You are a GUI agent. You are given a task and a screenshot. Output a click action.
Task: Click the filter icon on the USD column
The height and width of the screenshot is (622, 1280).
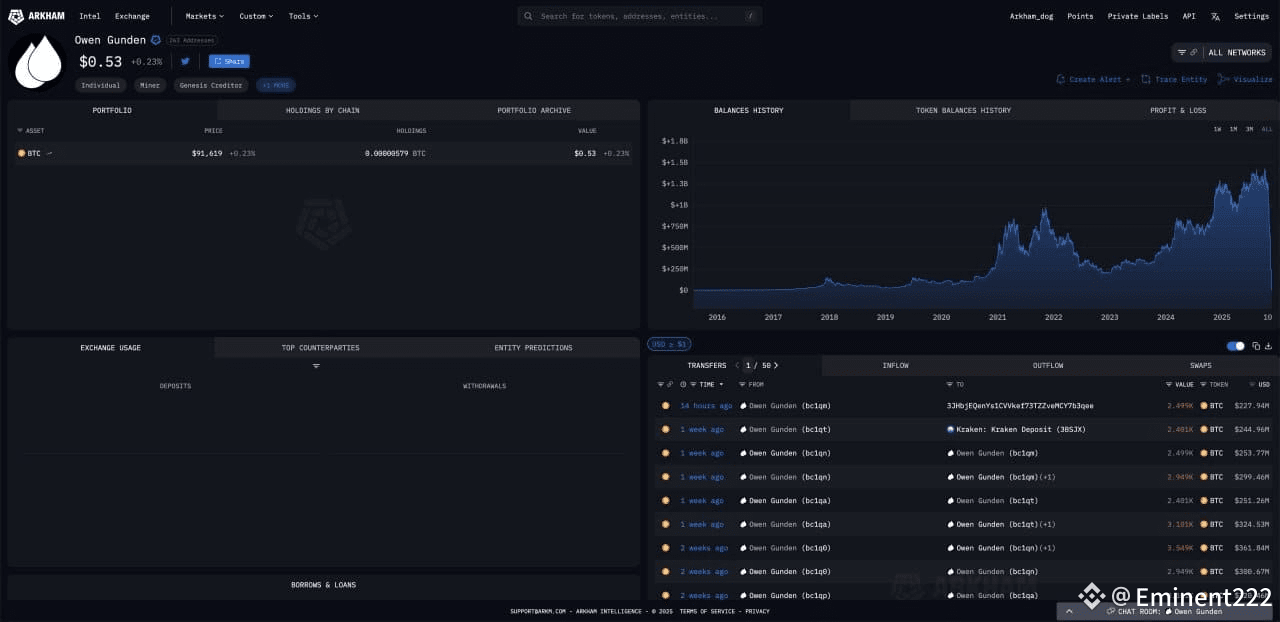pyautogui.click(x=1252, y=384)
